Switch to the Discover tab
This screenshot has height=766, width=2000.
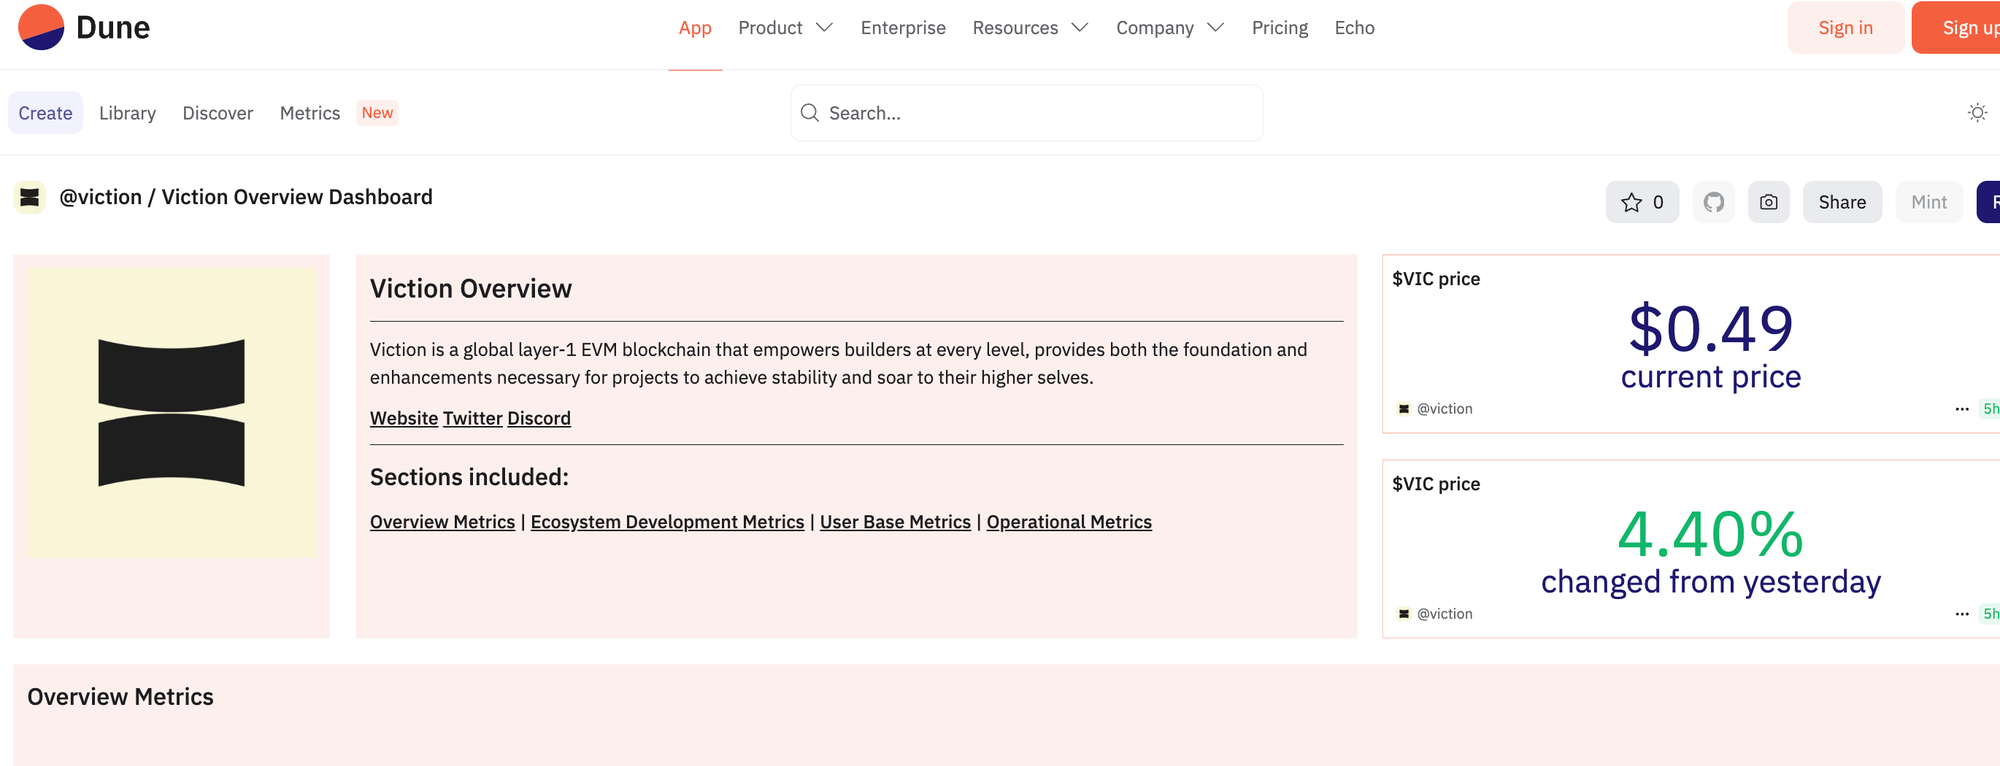pyautogui.click(x=218, y=113)
